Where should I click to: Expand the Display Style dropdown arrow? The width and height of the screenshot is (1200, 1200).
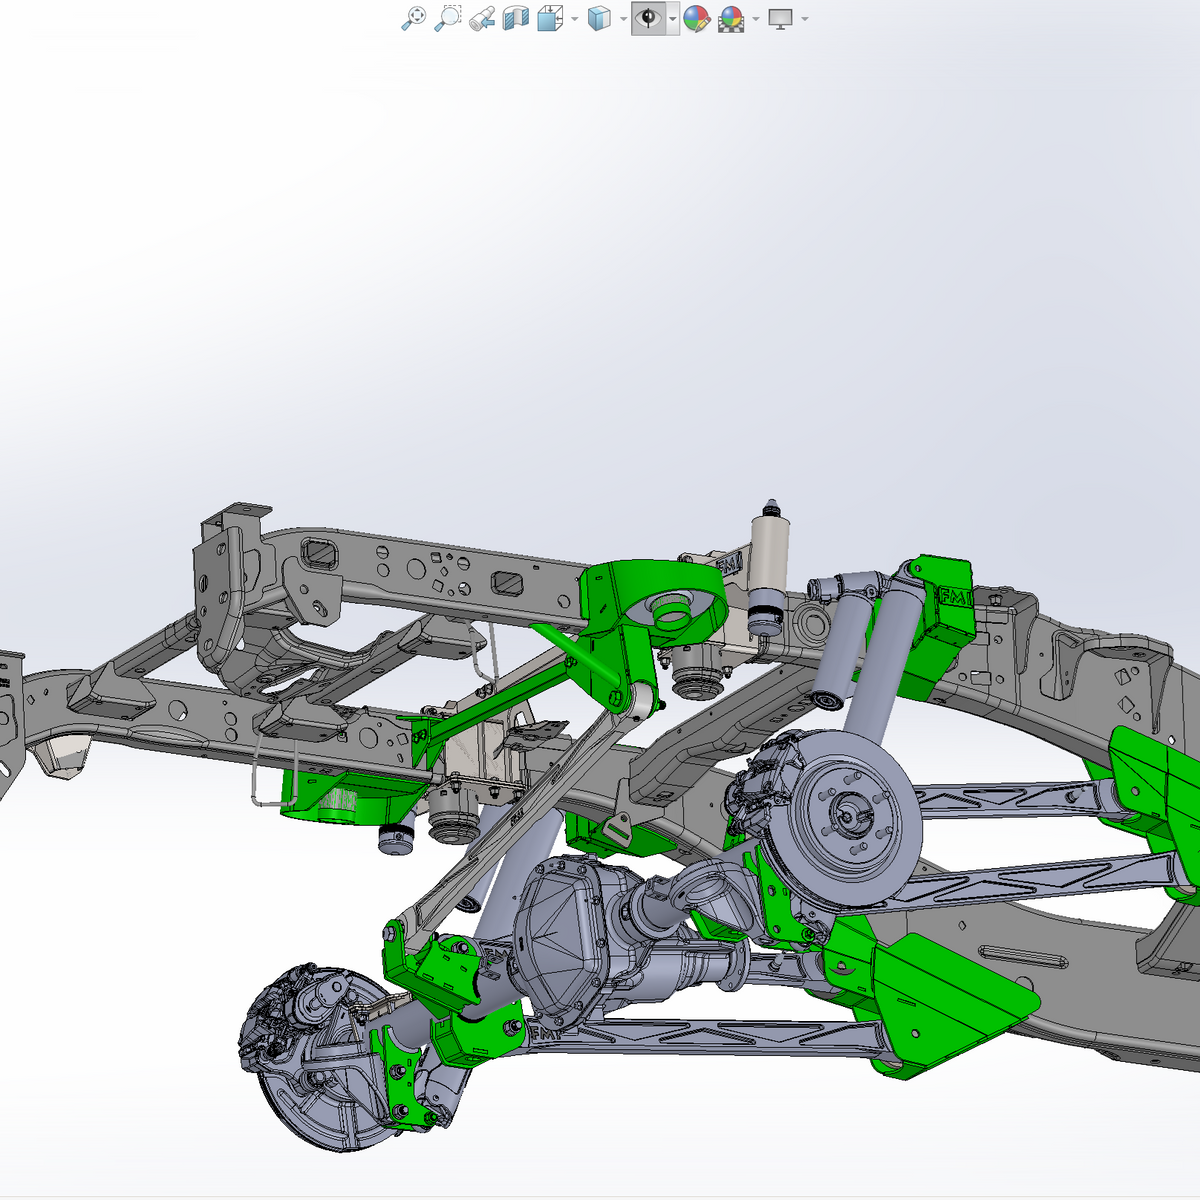[623, 19]
